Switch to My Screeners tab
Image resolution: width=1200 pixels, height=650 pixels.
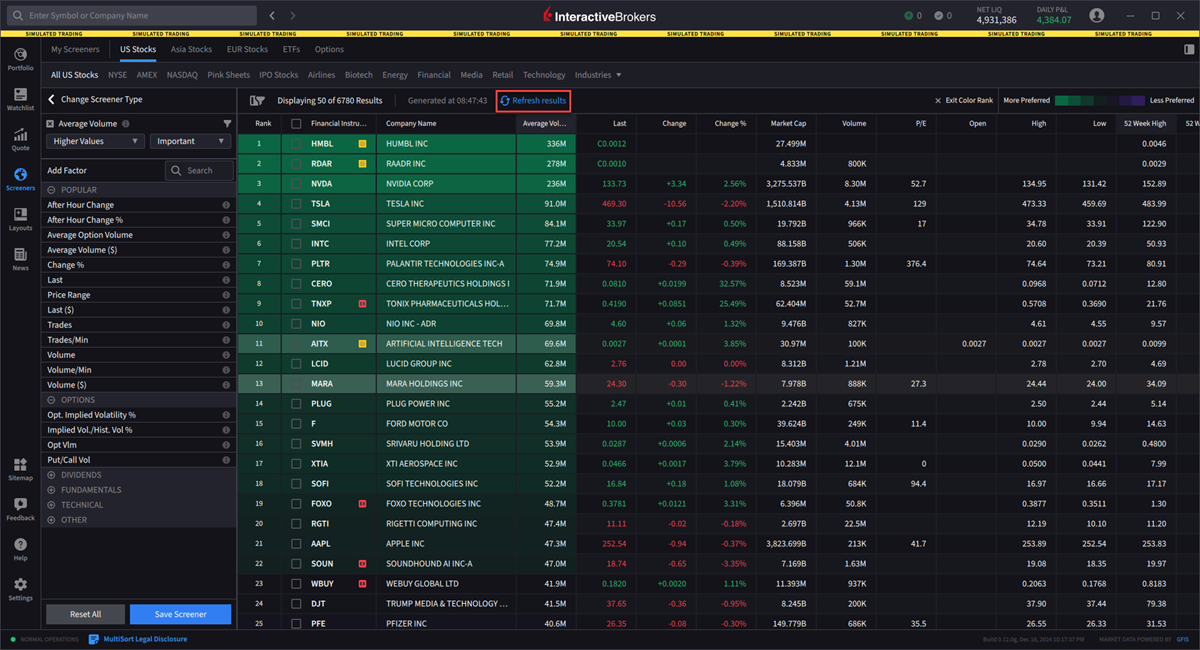(x=76, y=49)
